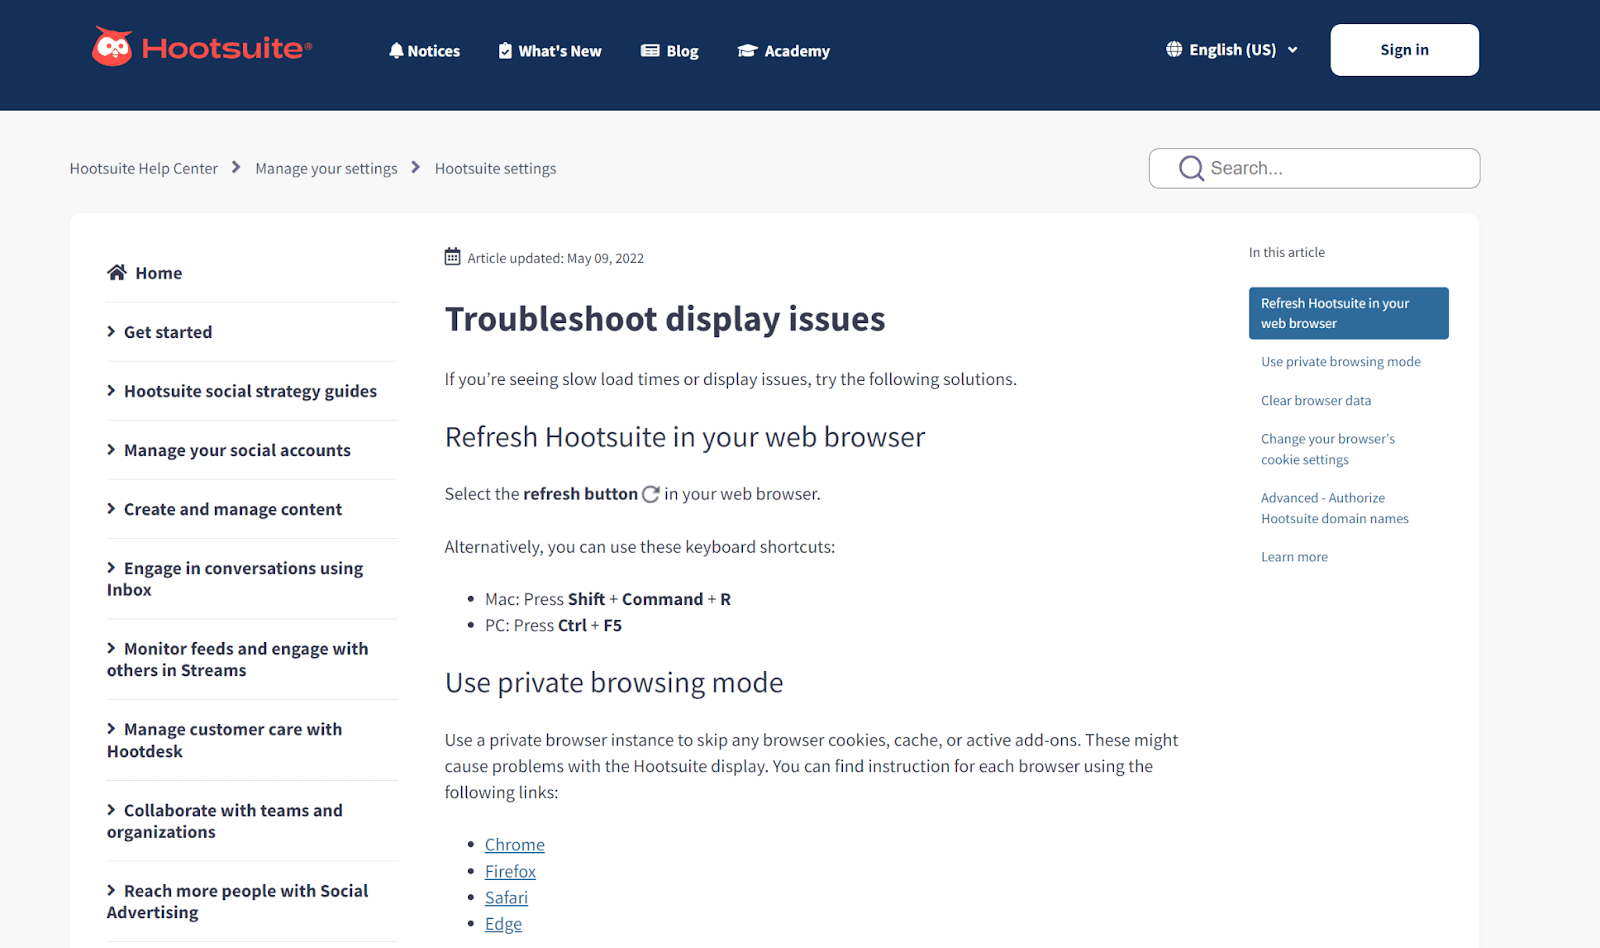Click the Blog newspaper icon
1600x948 pixels.
tap(650, 51)
